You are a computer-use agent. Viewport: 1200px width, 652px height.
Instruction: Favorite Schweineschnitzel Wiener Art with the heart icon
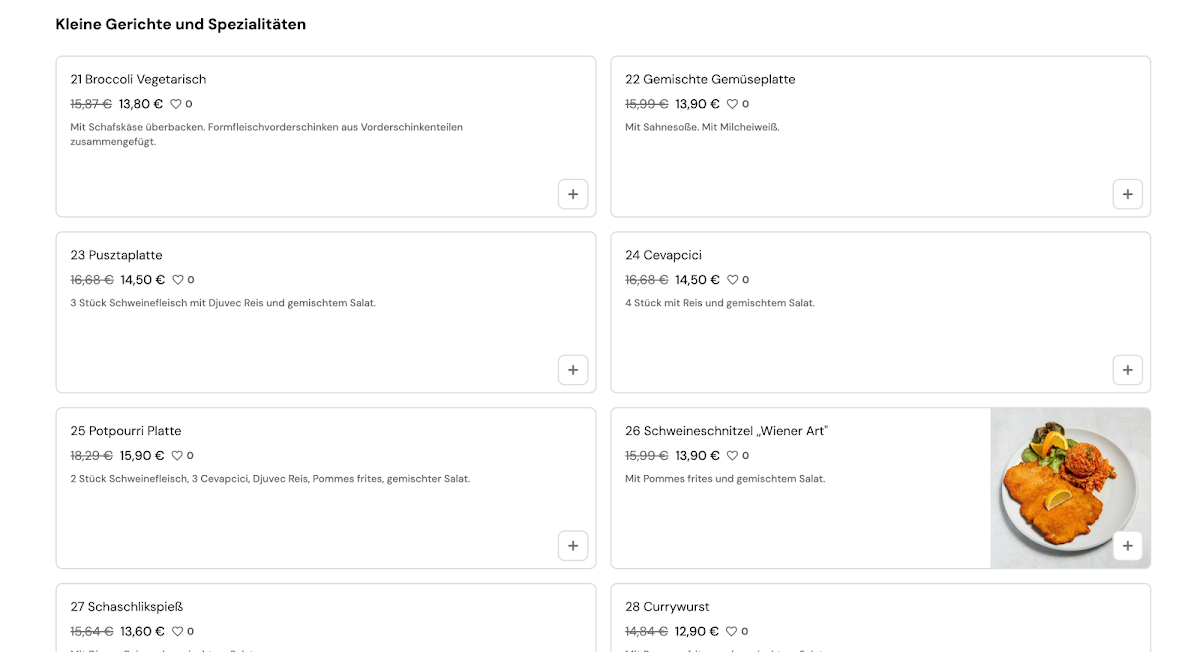click(732, 456)
